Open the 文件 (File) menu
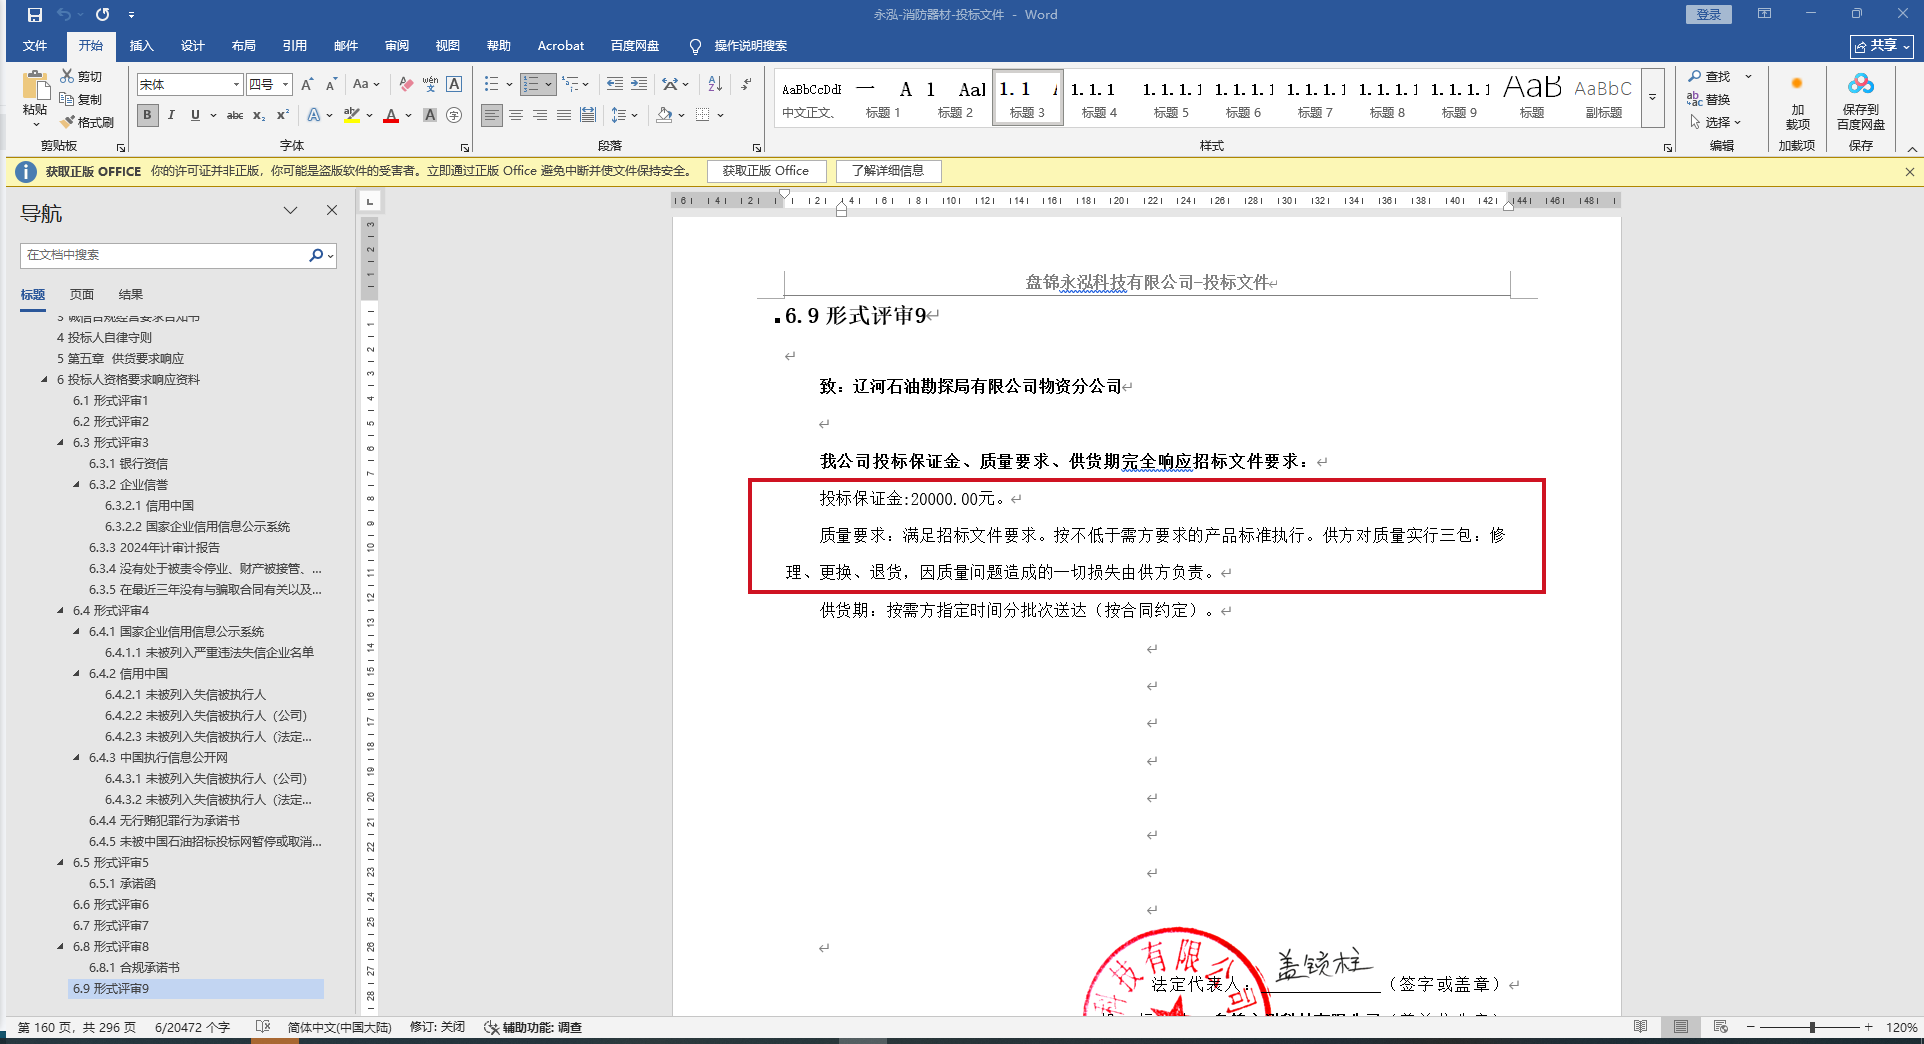 coord(35,46)
